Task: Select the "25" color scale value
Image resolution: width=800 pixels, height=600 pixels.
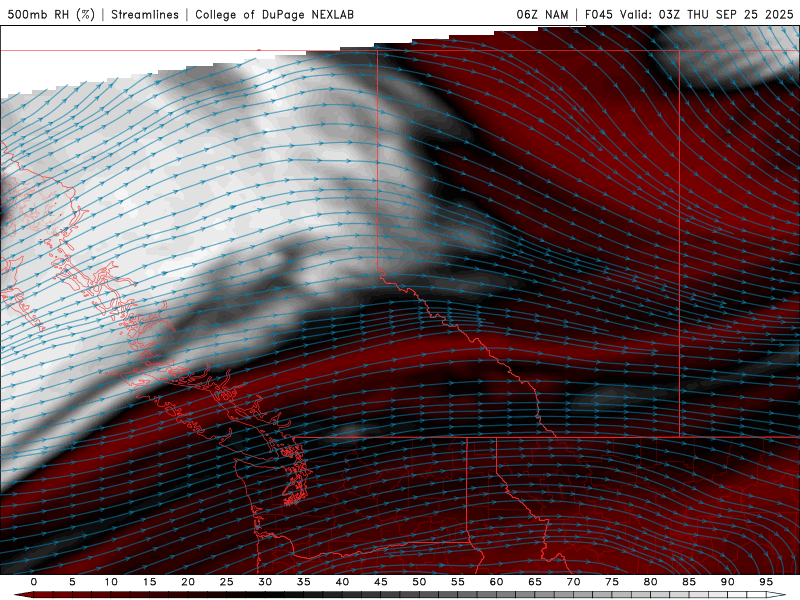Action: click(x=227, y=582)
